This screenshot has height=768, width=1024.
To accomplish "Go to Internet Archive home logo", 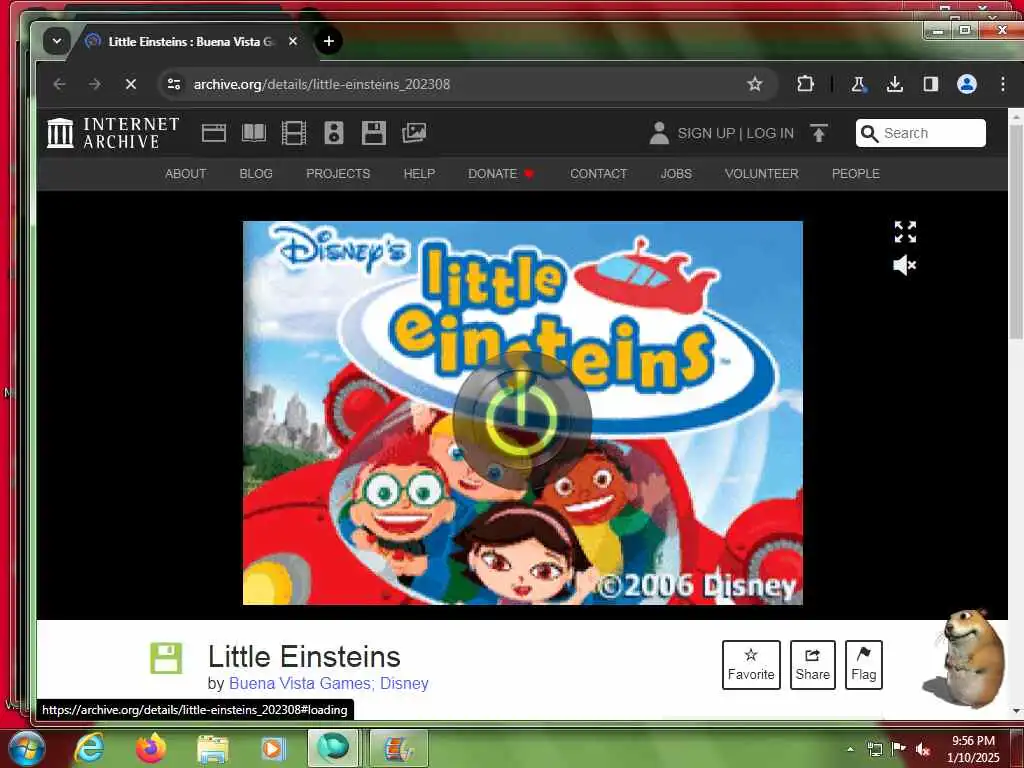I will click(113, 133).
